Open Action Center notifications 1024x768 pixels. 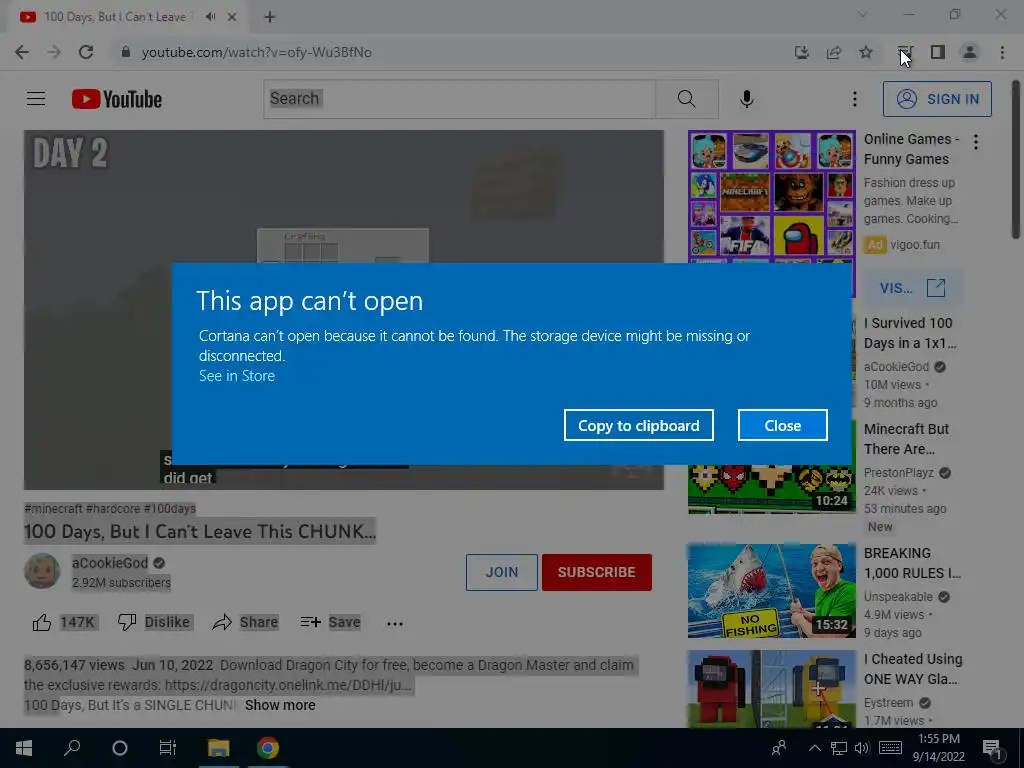coord(991,749)
